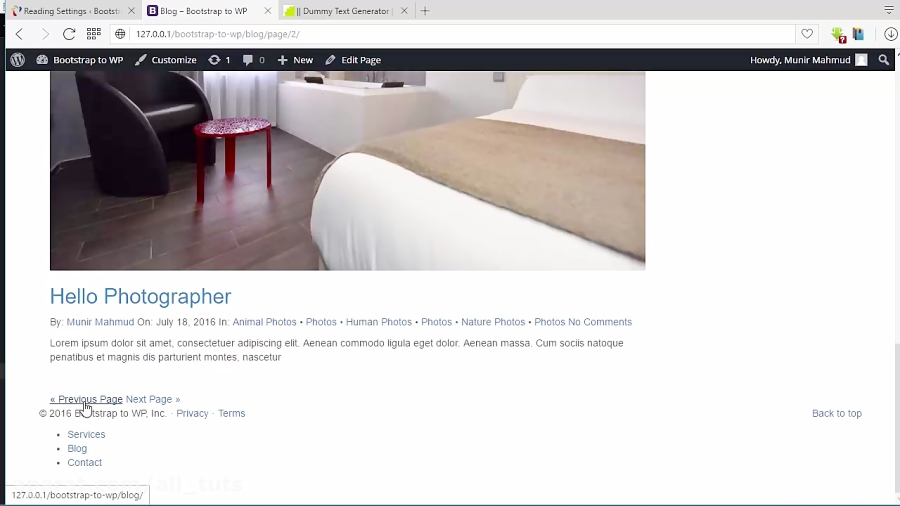This screenshot has height=506, width=900.
Task: Click the author link Munir Mahmud
Action: (x=100, y=322)
